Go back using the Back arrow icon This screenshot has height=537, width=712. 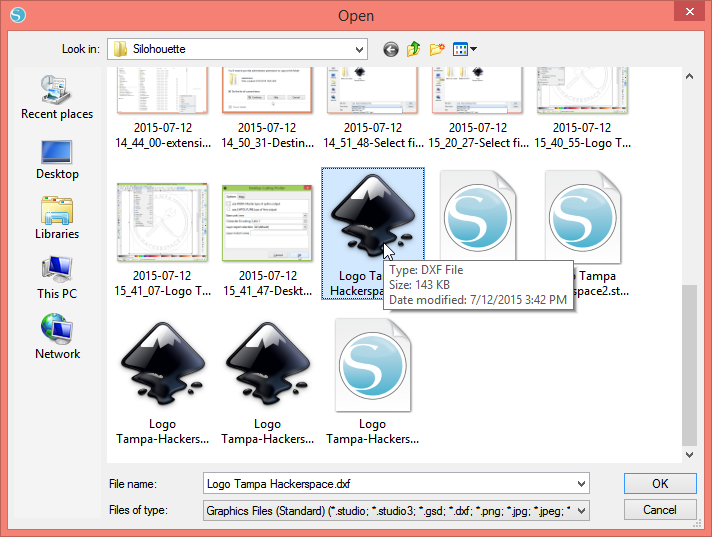click(391, 49)
